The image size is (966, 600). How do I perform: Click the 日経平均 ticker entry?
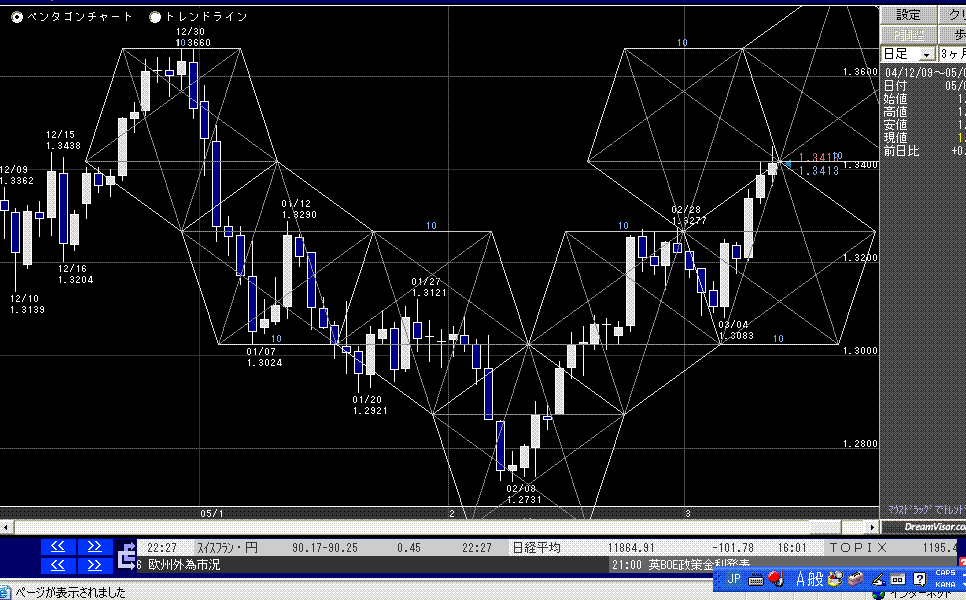(x=537, y=548)
